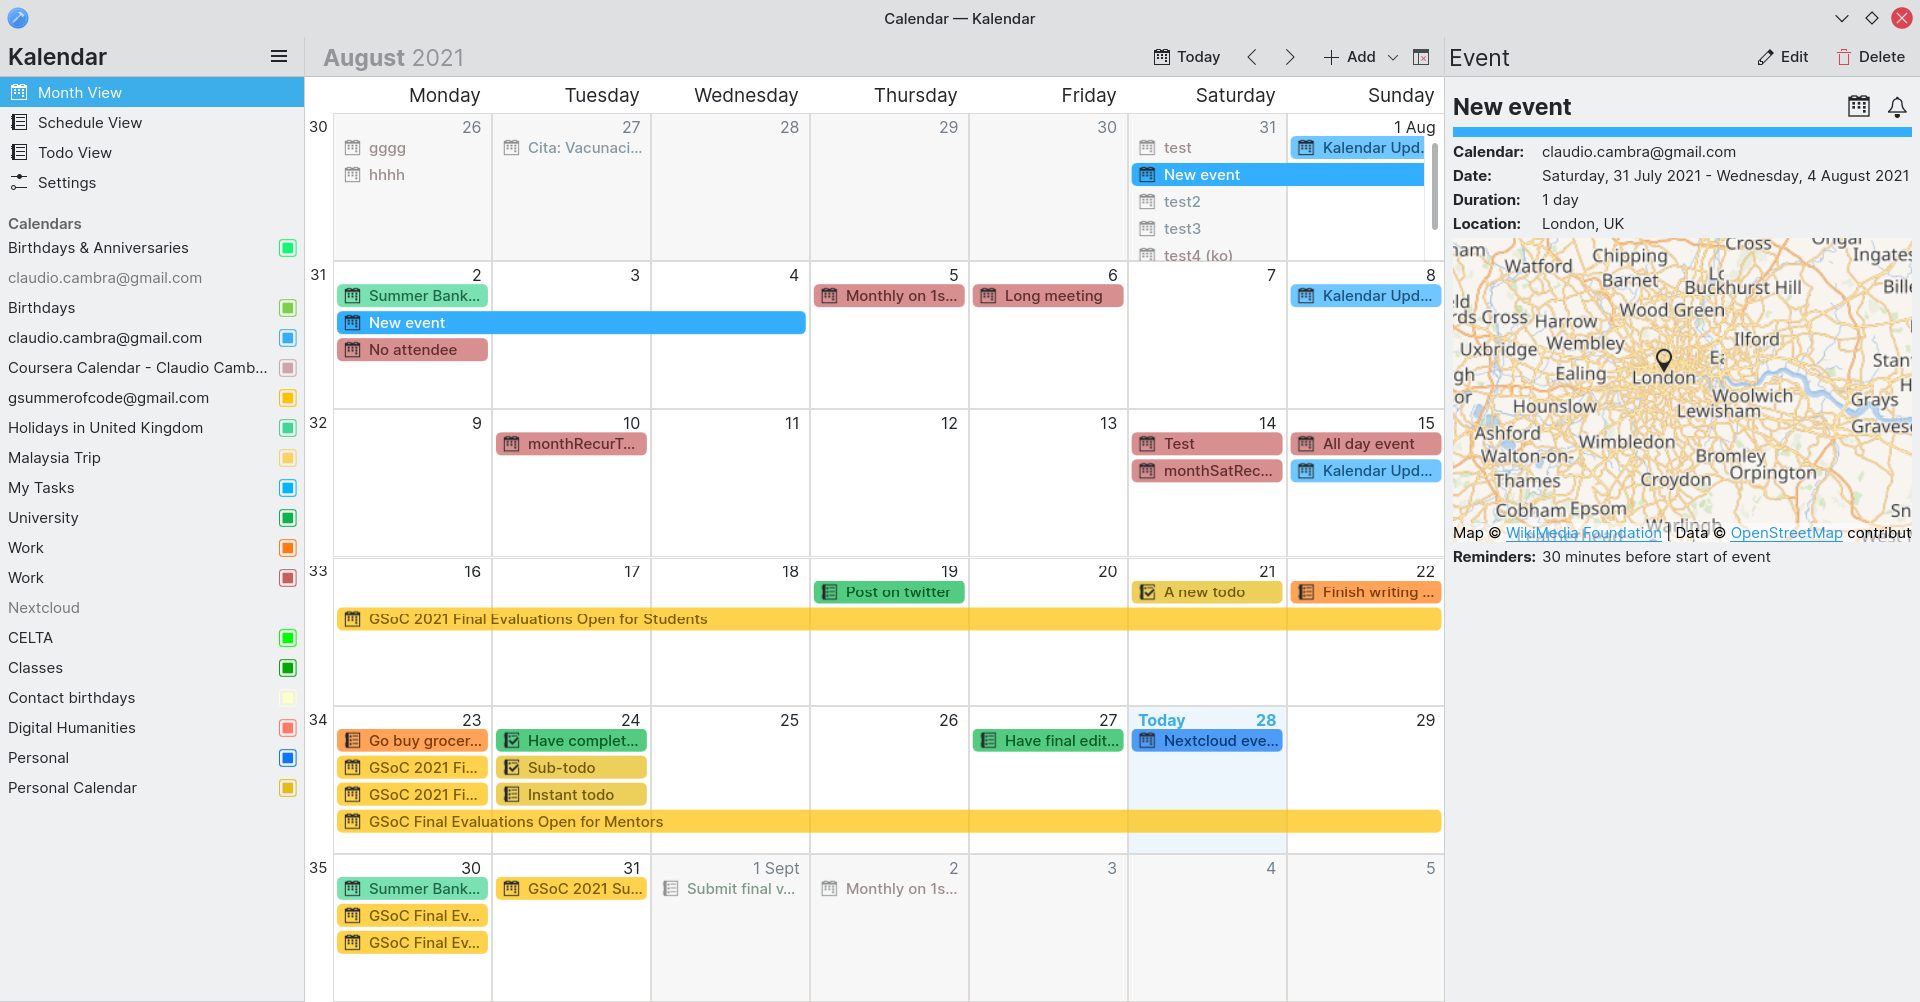Collapse the claudio.cambra@gmail.com calendar group

pos(105,278)
